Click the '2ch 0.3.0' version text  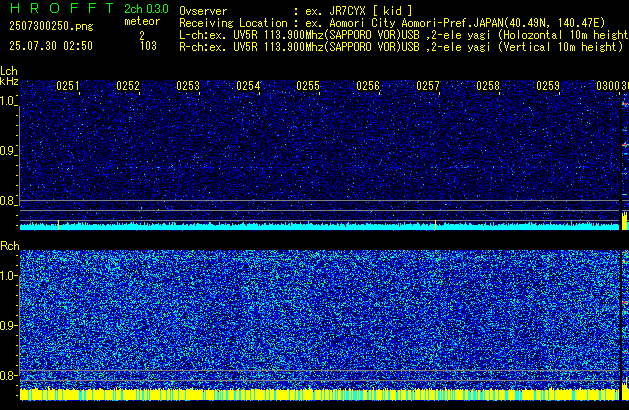coord(146,8)
